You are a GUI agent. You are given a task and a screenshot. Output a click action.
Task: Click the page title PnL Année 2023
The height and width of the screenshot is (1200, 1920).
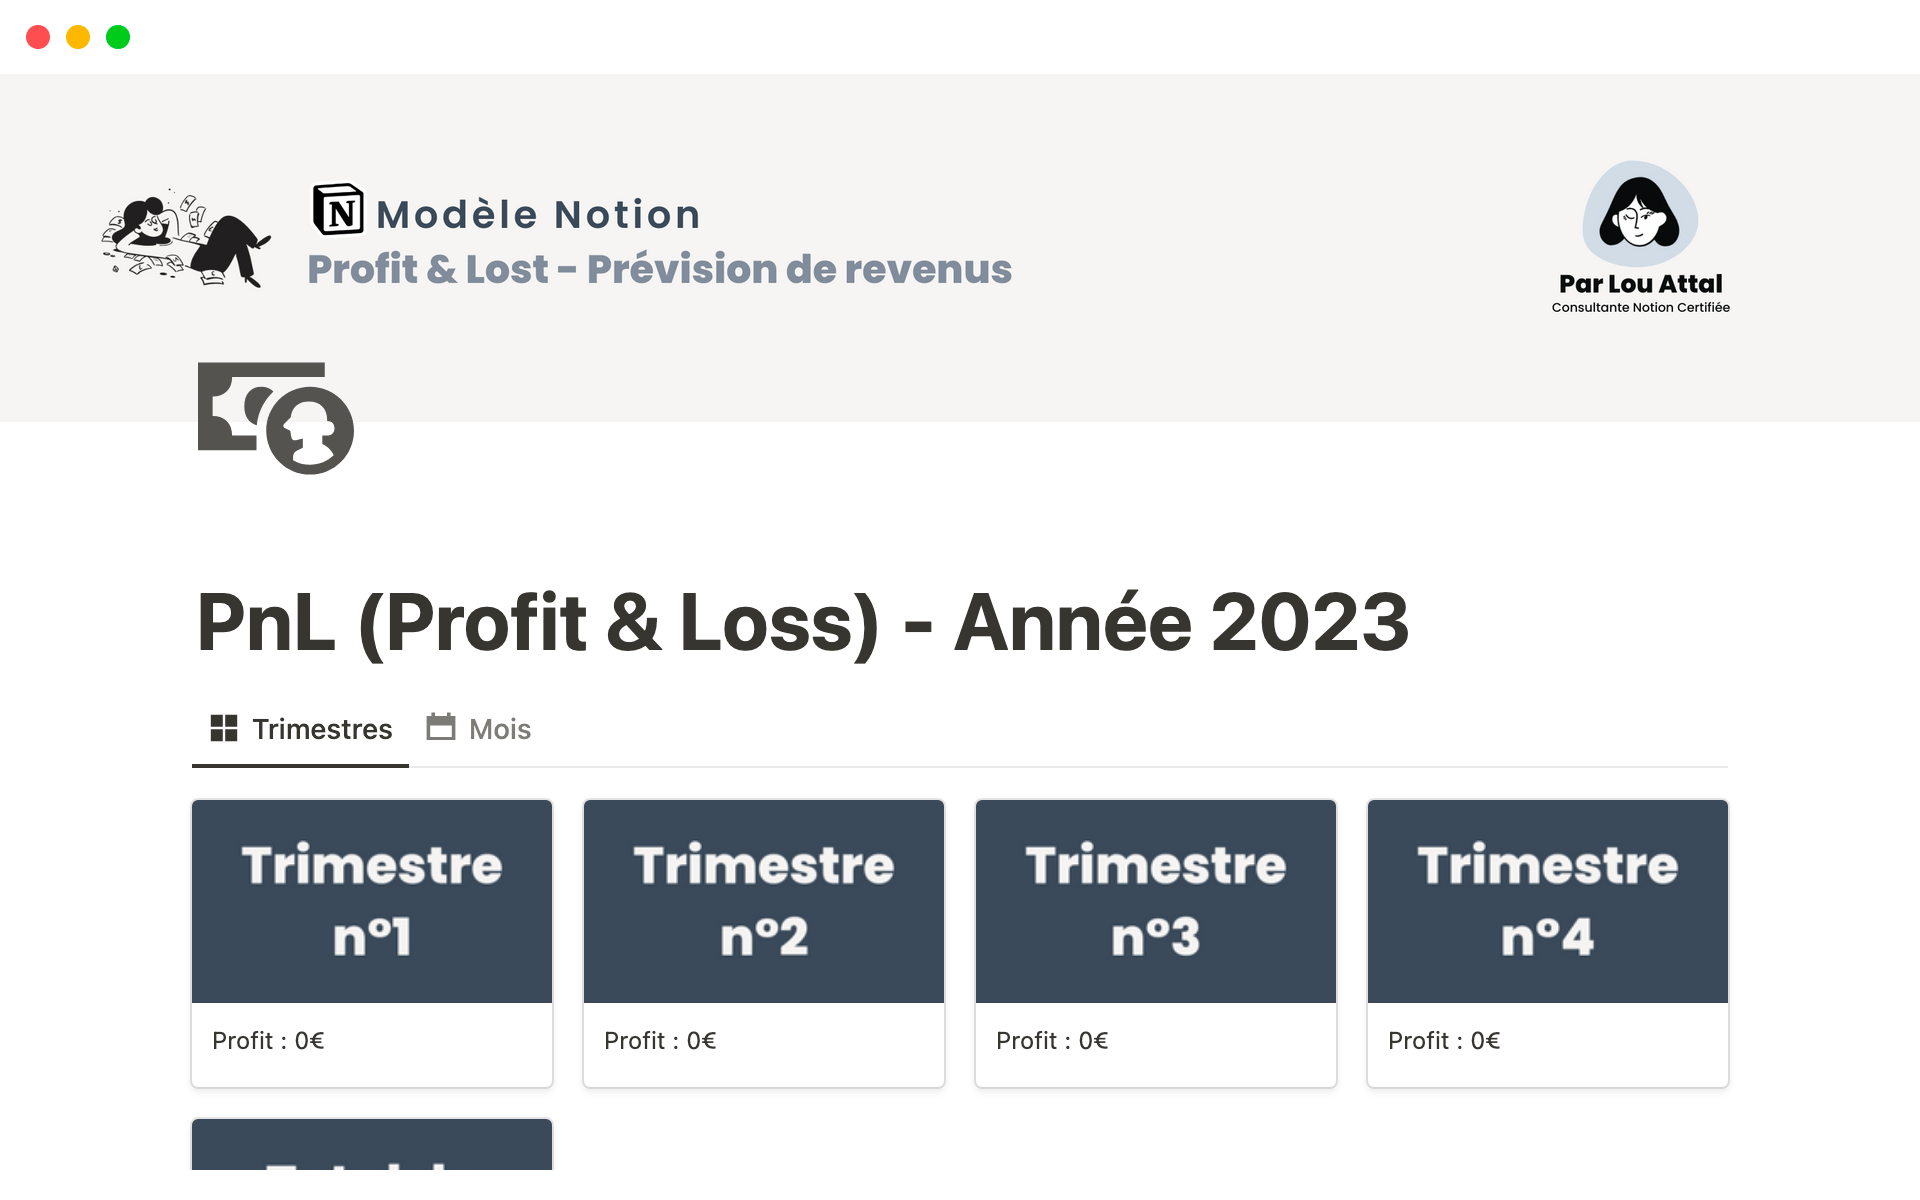pyautogui.click(x=802, y=623)
